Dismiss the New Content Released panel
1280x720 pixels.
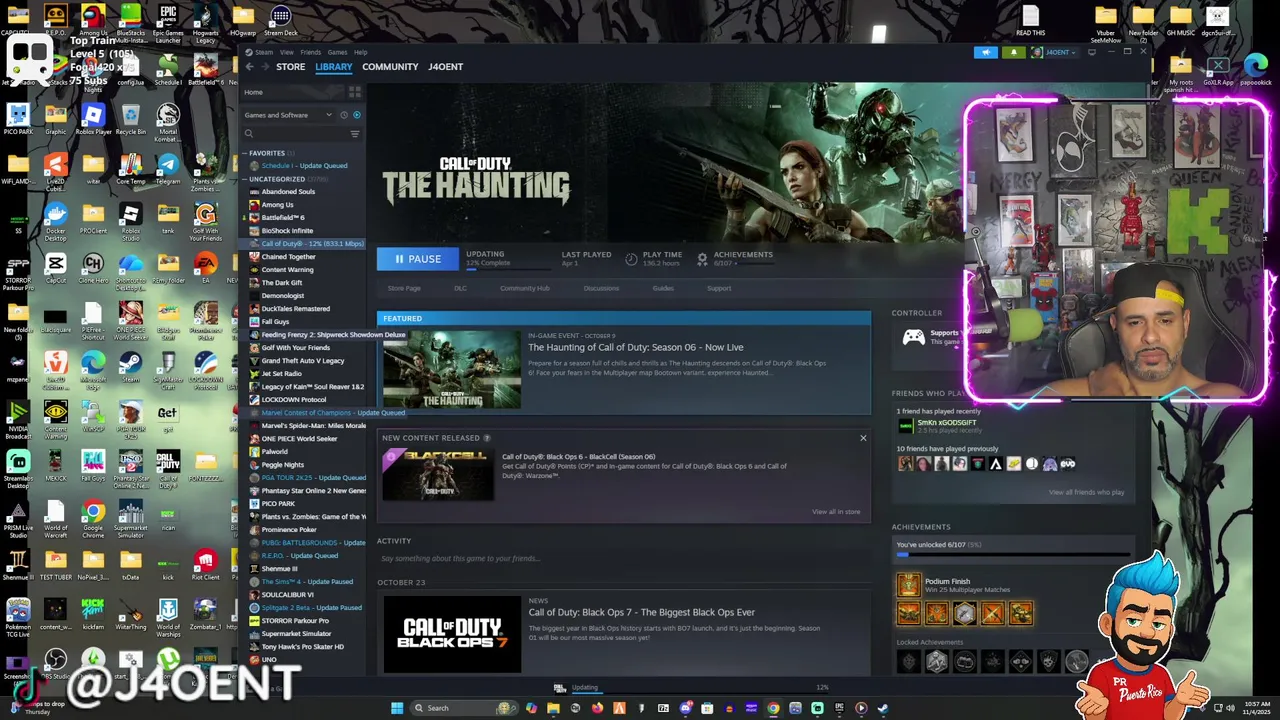coord(863,438)
